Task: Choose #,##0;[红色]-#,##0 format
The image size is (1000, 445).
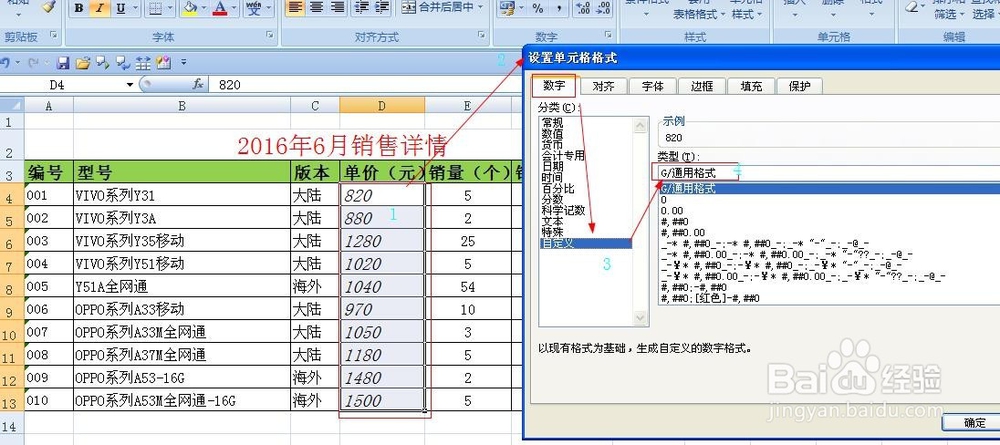Action: 710,298
